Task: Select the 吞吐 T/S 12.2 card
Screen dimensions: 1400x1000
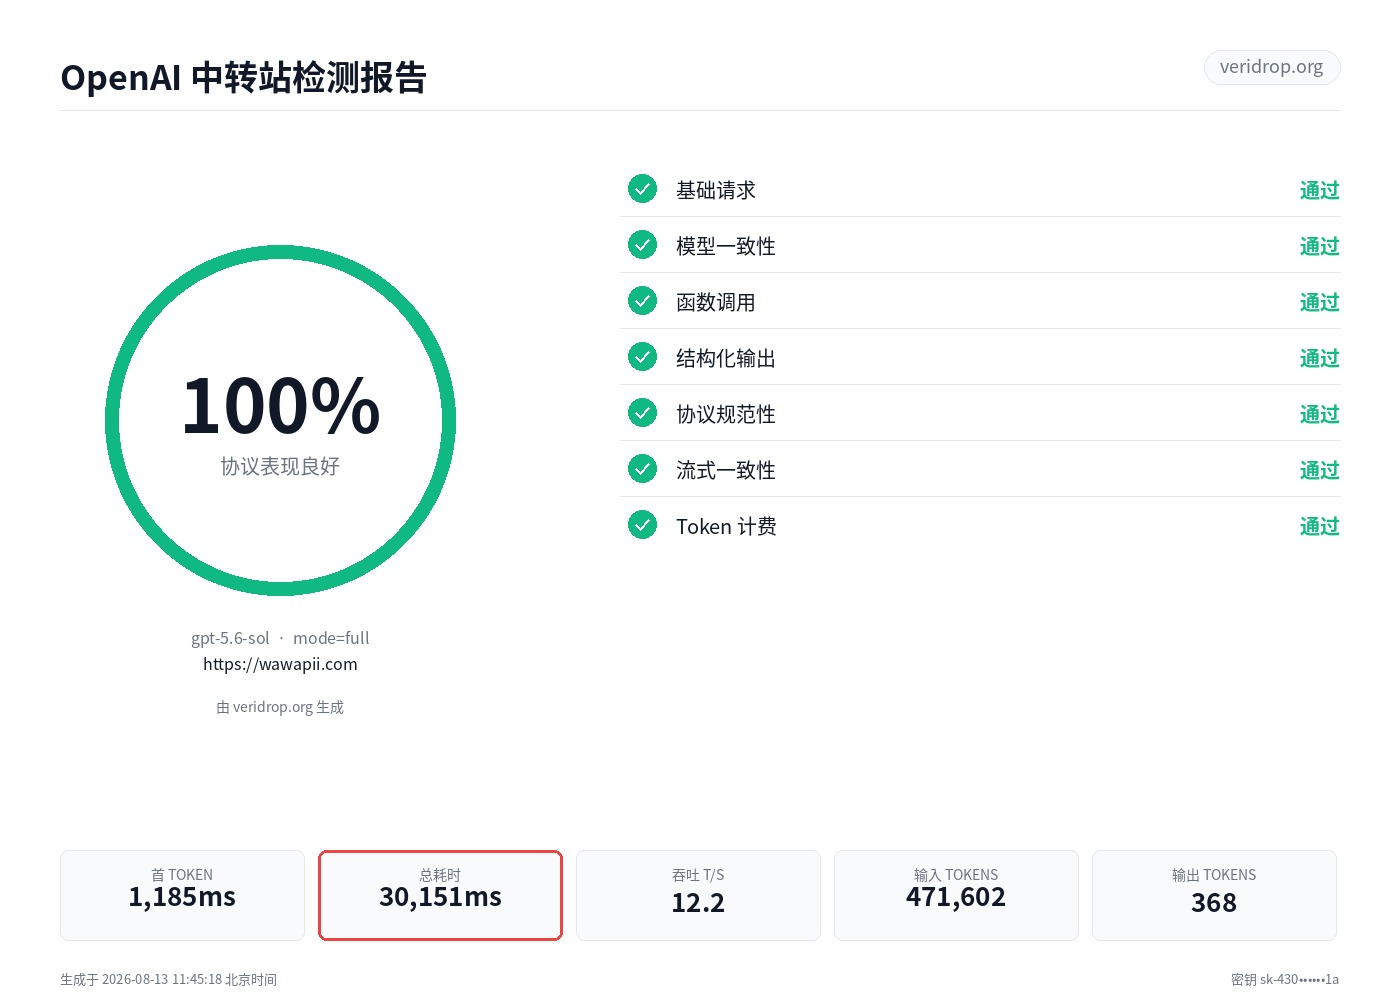Action: (698, 895)
